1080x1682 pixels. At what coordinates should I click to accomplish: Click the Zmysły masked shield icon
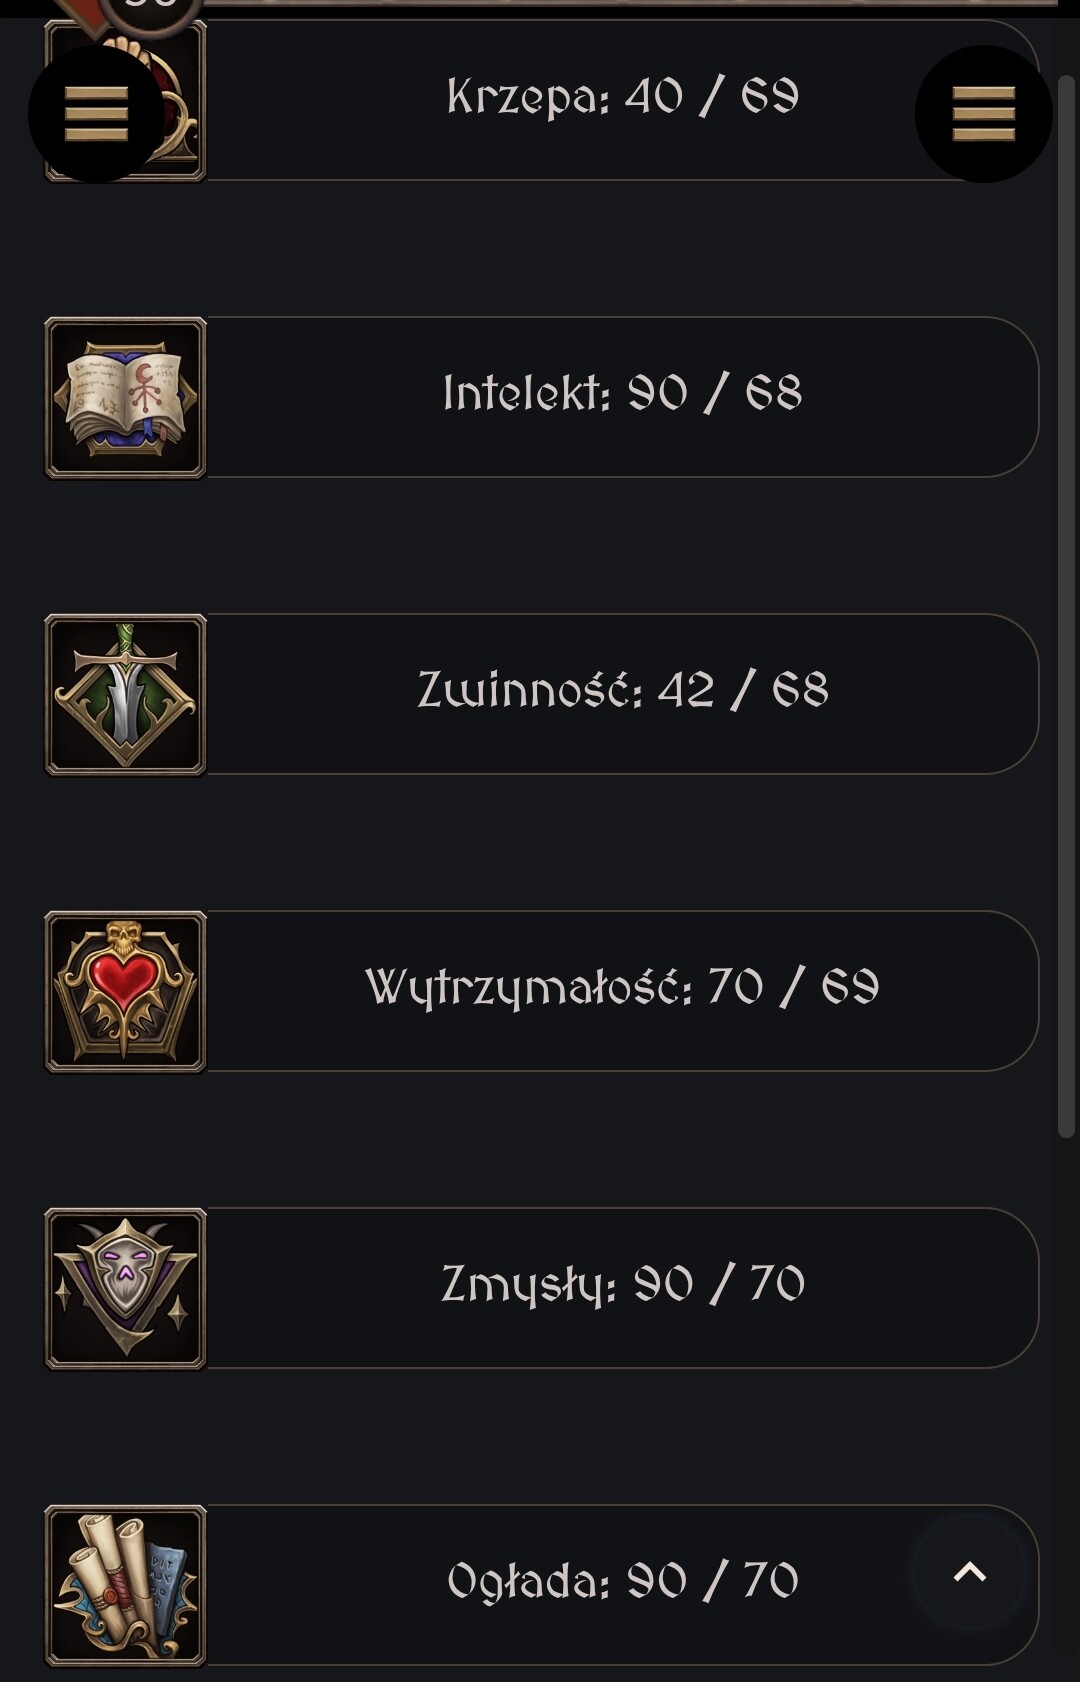click(126, 1289)
